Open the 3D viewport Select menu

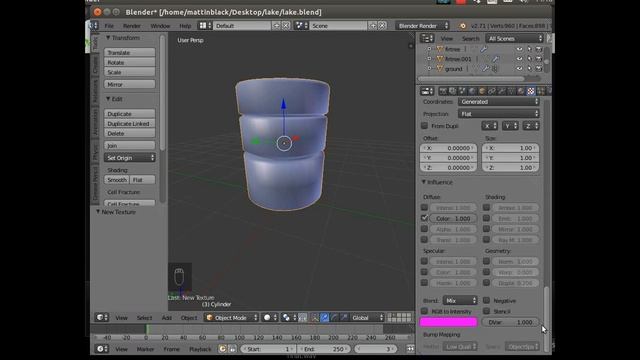coord(144,318)
